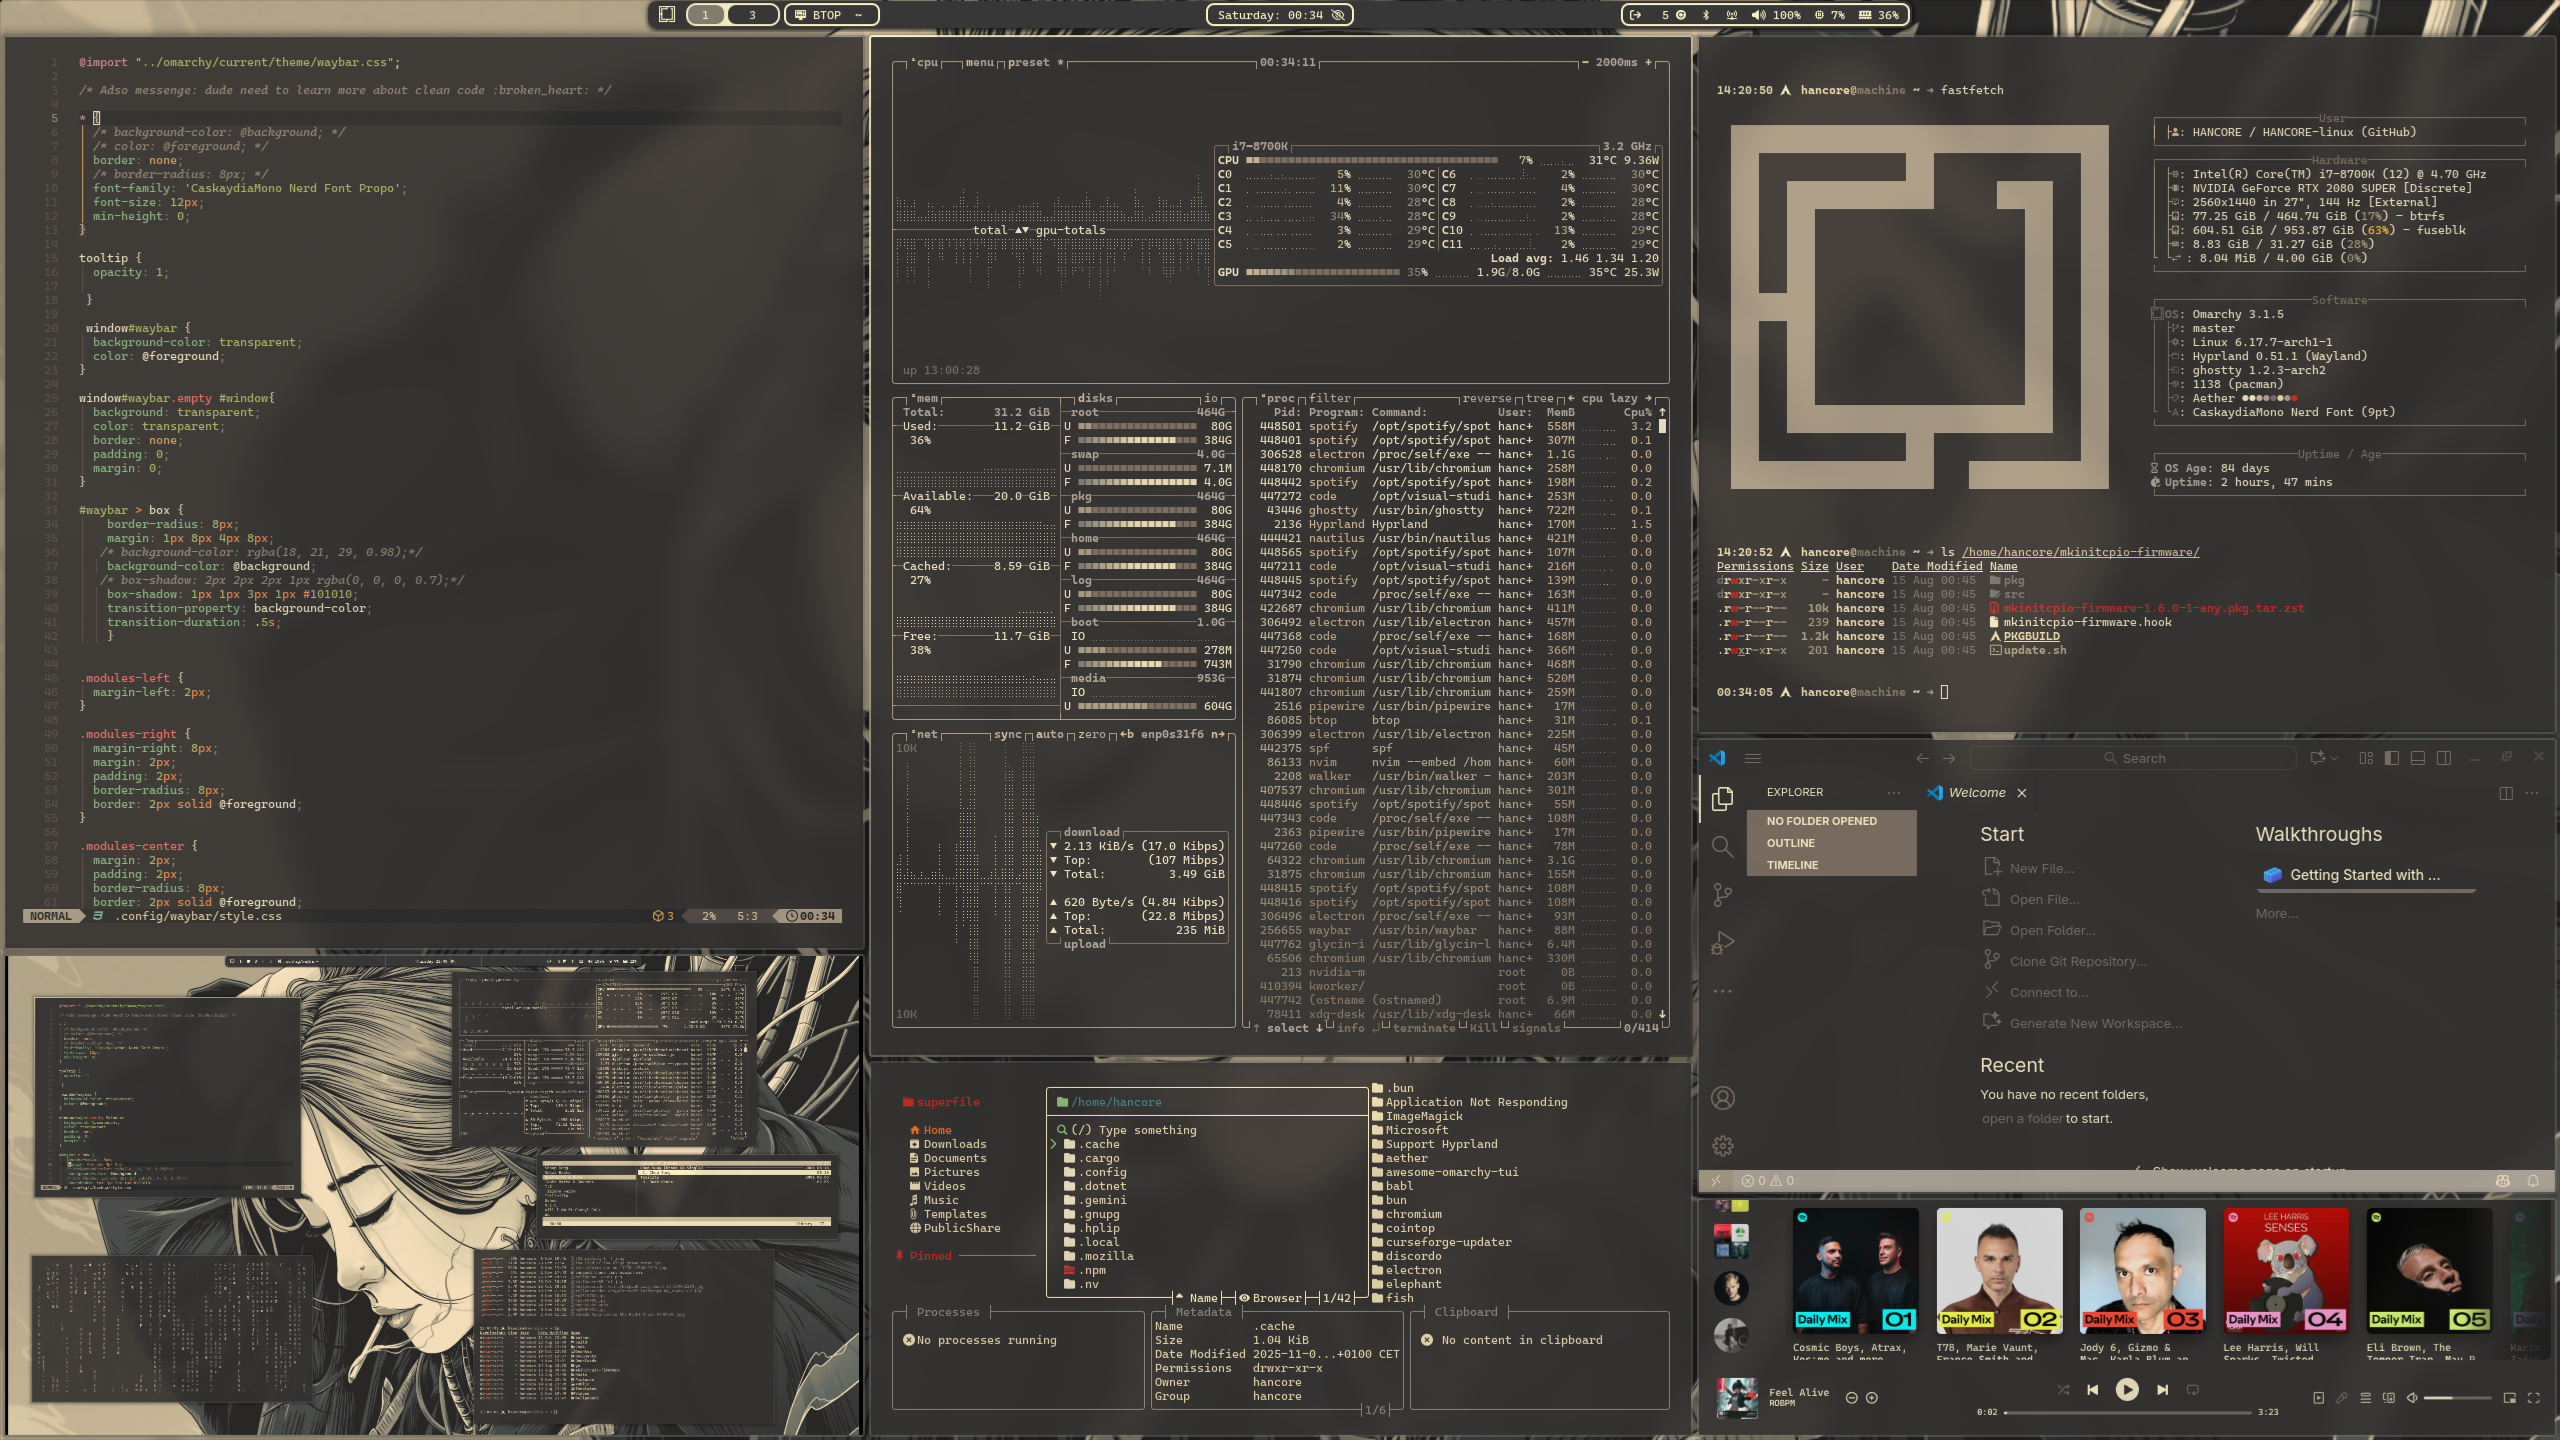The image size is (2560, 1440).
Task: Toggle Spotify shuffle
Action: click(2063, 1390)
